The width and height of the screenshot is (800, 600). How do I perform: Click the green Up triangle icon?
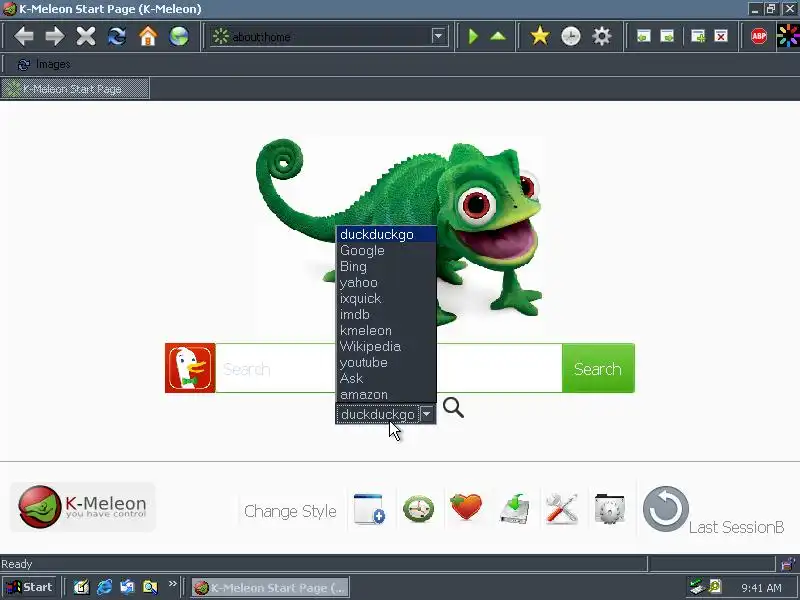[x=498, y=36]
